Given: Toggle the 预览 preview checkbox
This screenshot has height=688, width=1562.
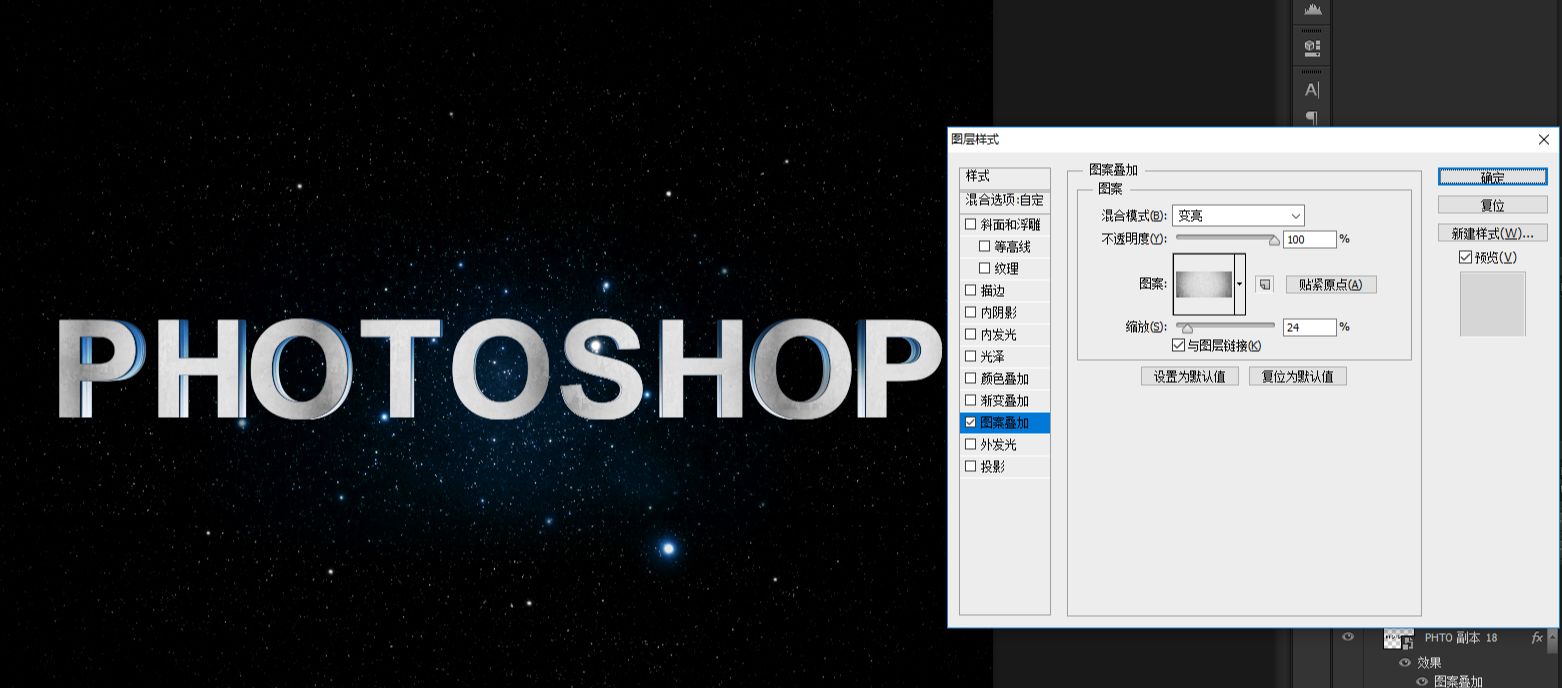Looking at the screenshot, I should click(x=1465, y=257).
